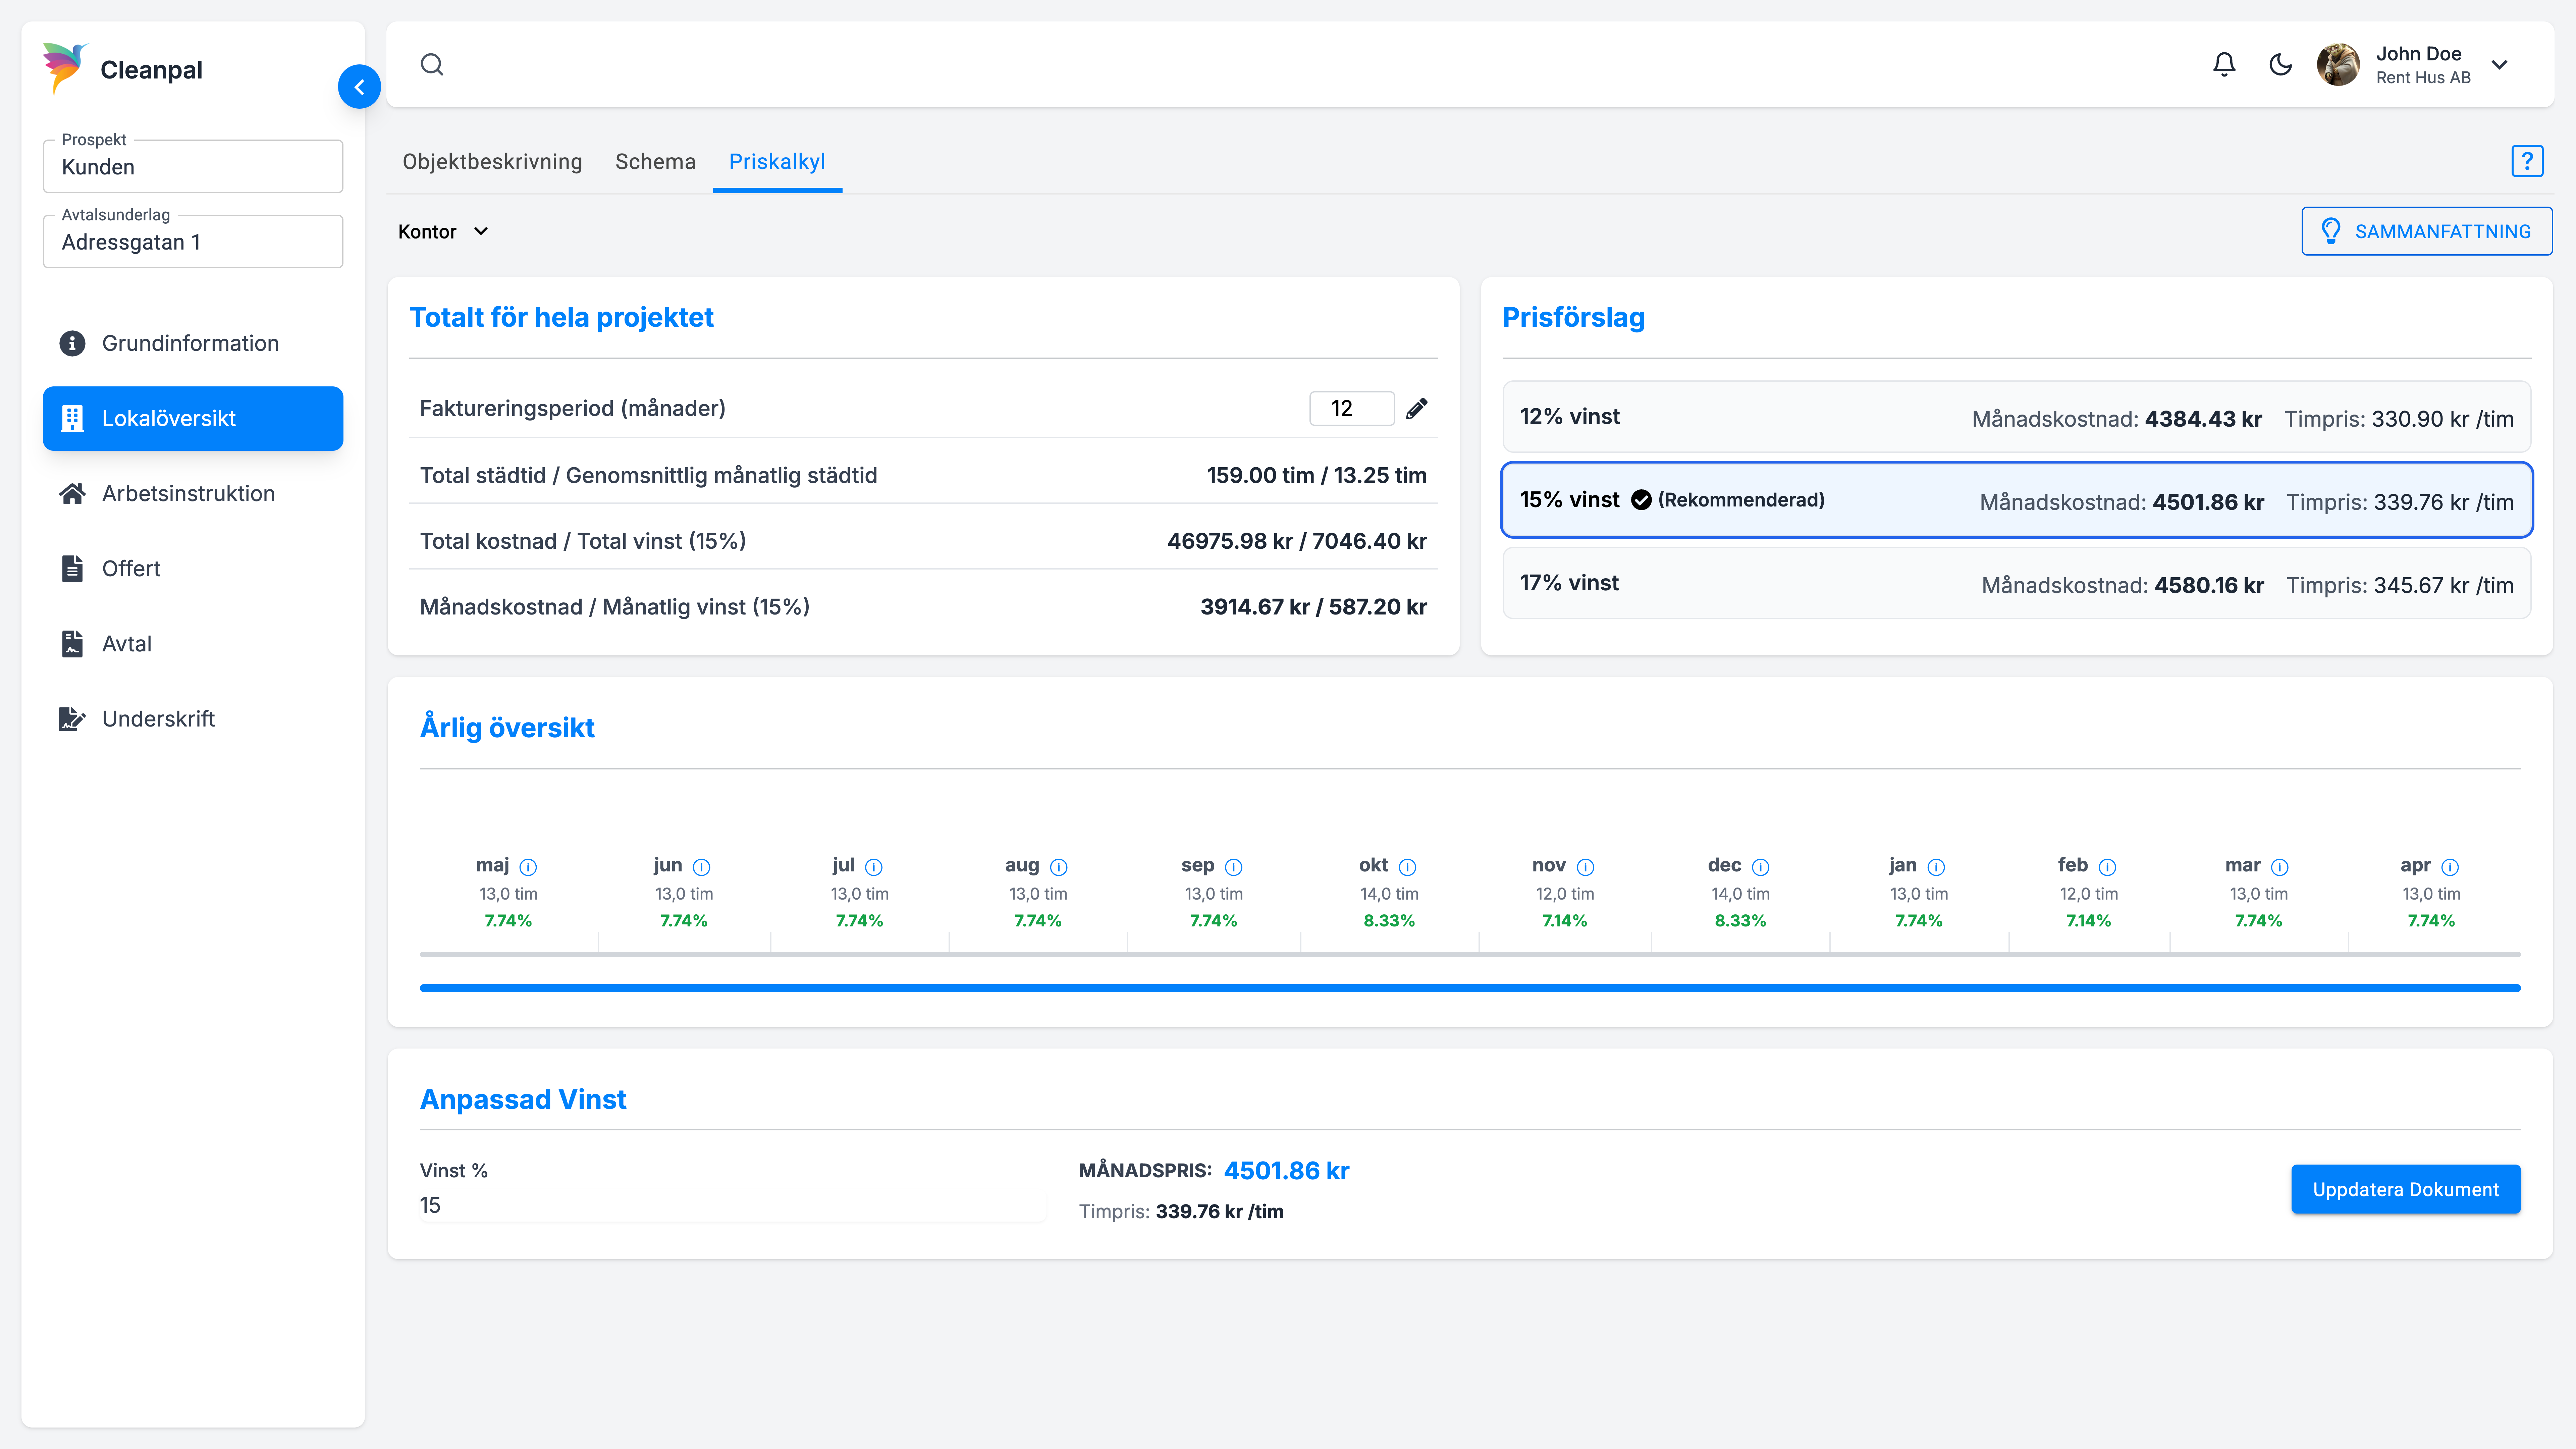The height and width of the screenshot is (1449, 2576).
Task: Edit billing period with pencil icon
Action: 1417,408
